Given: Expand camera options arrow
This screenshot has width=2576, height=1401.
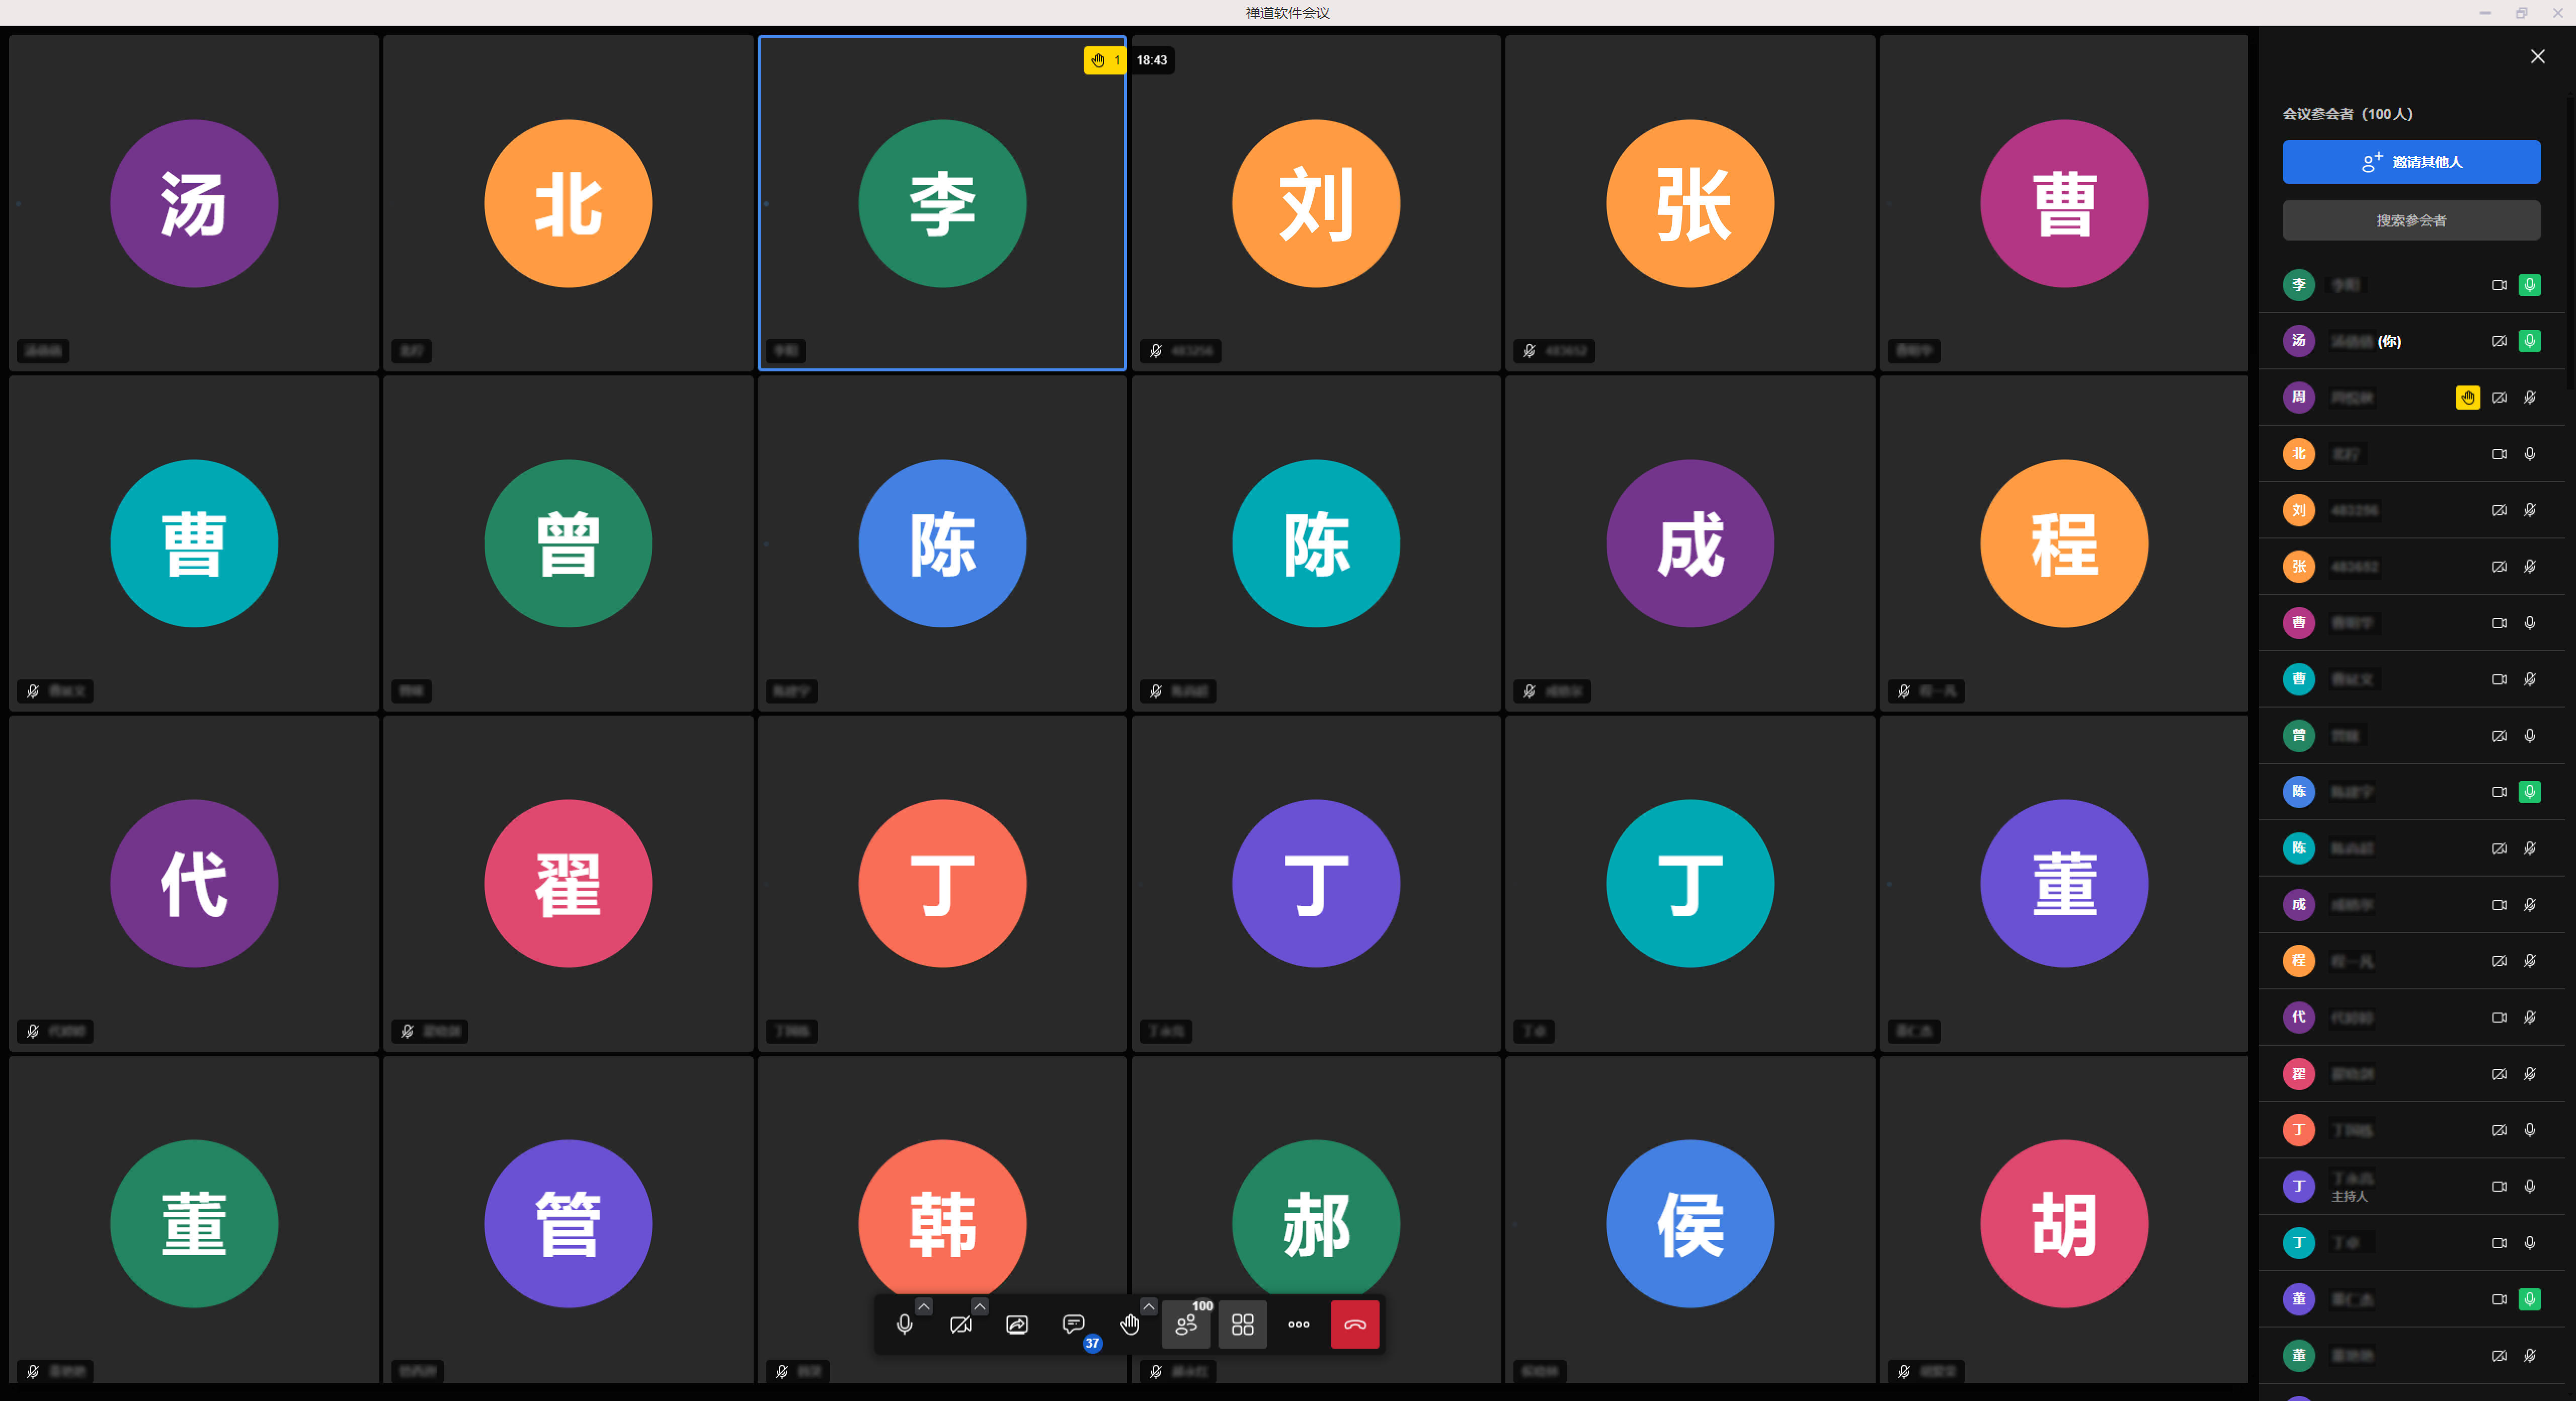Looking at the screenshot, I should [980, 1306].
